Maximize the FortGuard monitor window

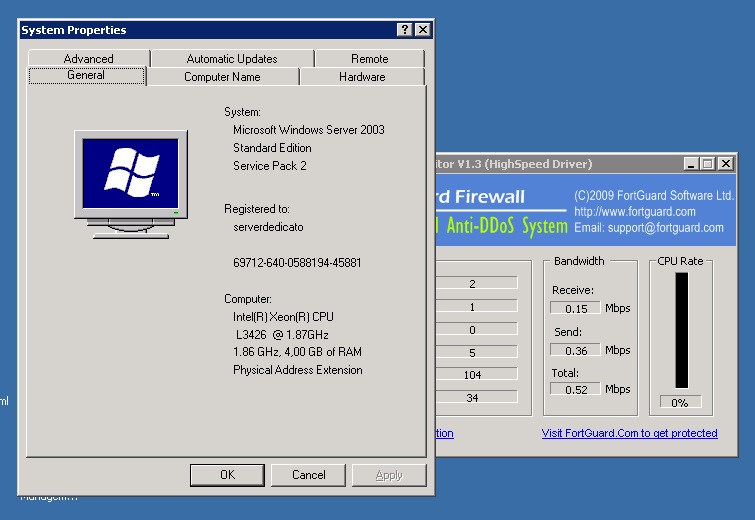coord(707,163)
